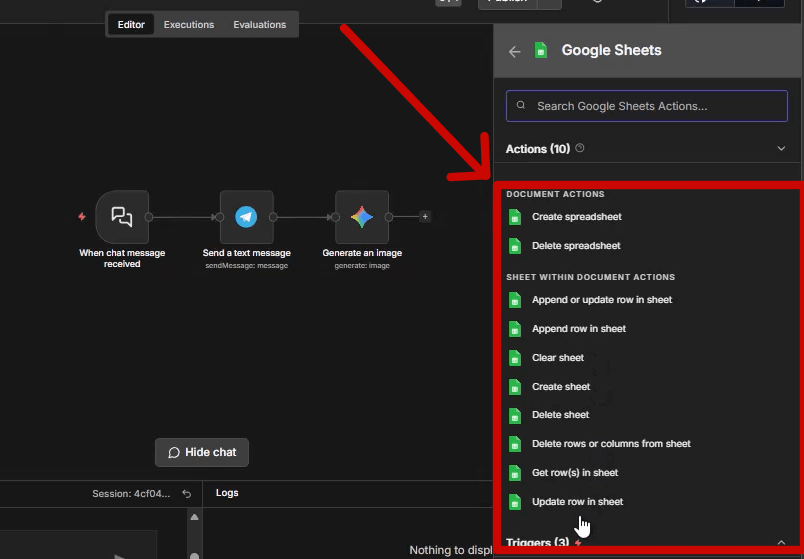Viewport: 804px width, 559px height.
Task: Collapse the Actions (10) section
Action: pos(781,149)
